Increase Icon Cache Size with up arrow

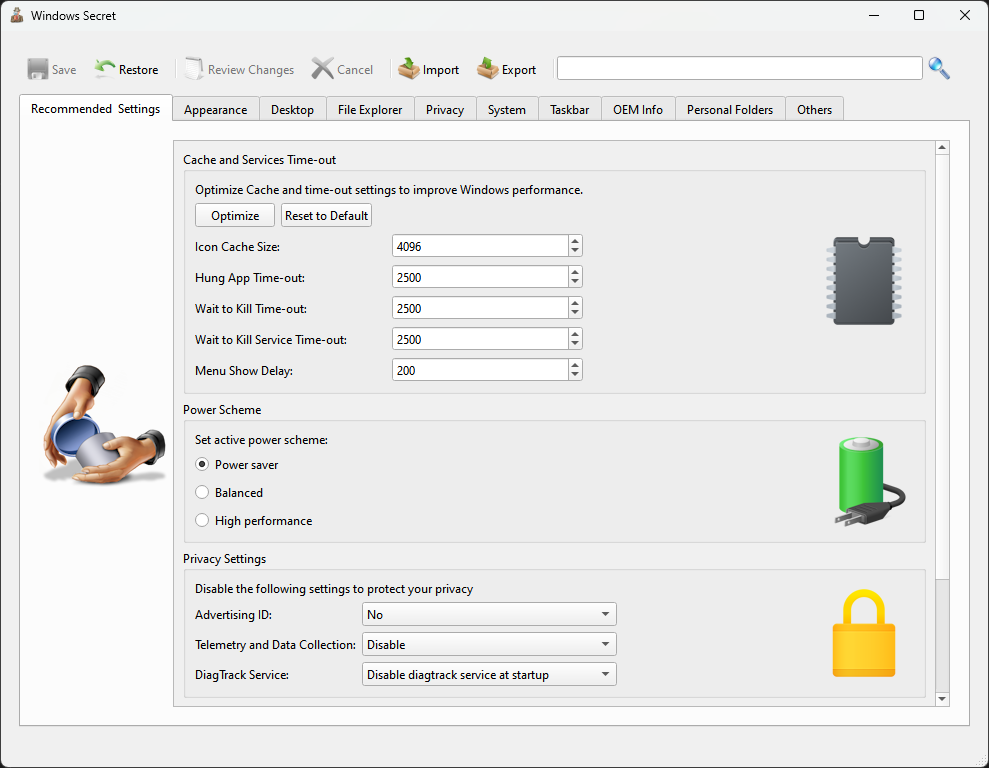(x=575, y=241)
